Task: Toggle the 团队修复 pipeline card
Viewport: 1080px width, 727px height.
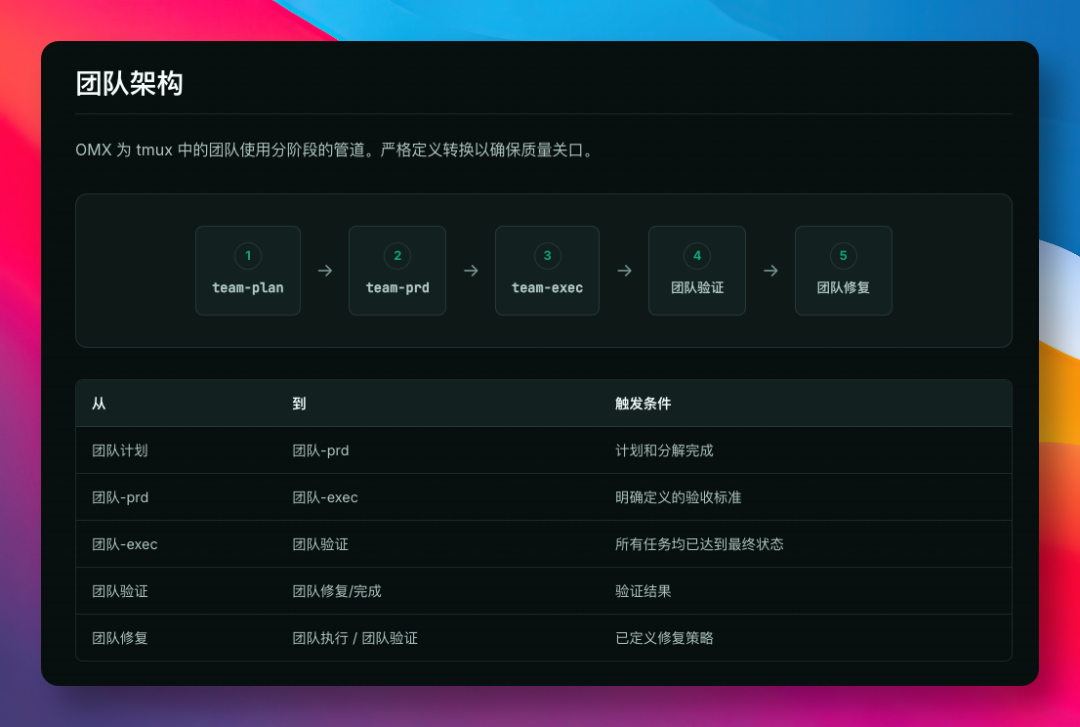Action: coord(843,270)
